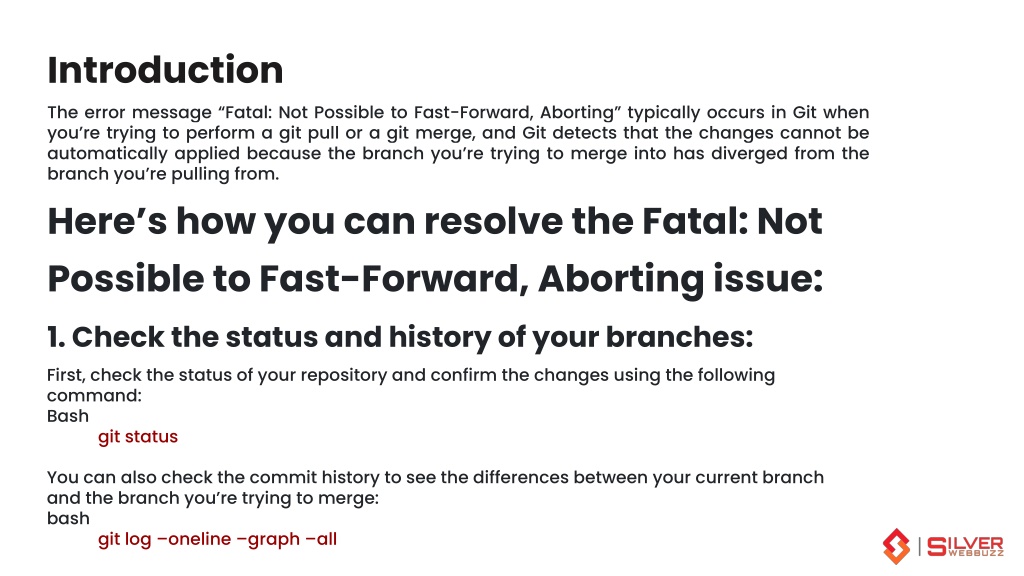Click the text 'and the branch you're trying to merge:'

(x=213, y=498)
